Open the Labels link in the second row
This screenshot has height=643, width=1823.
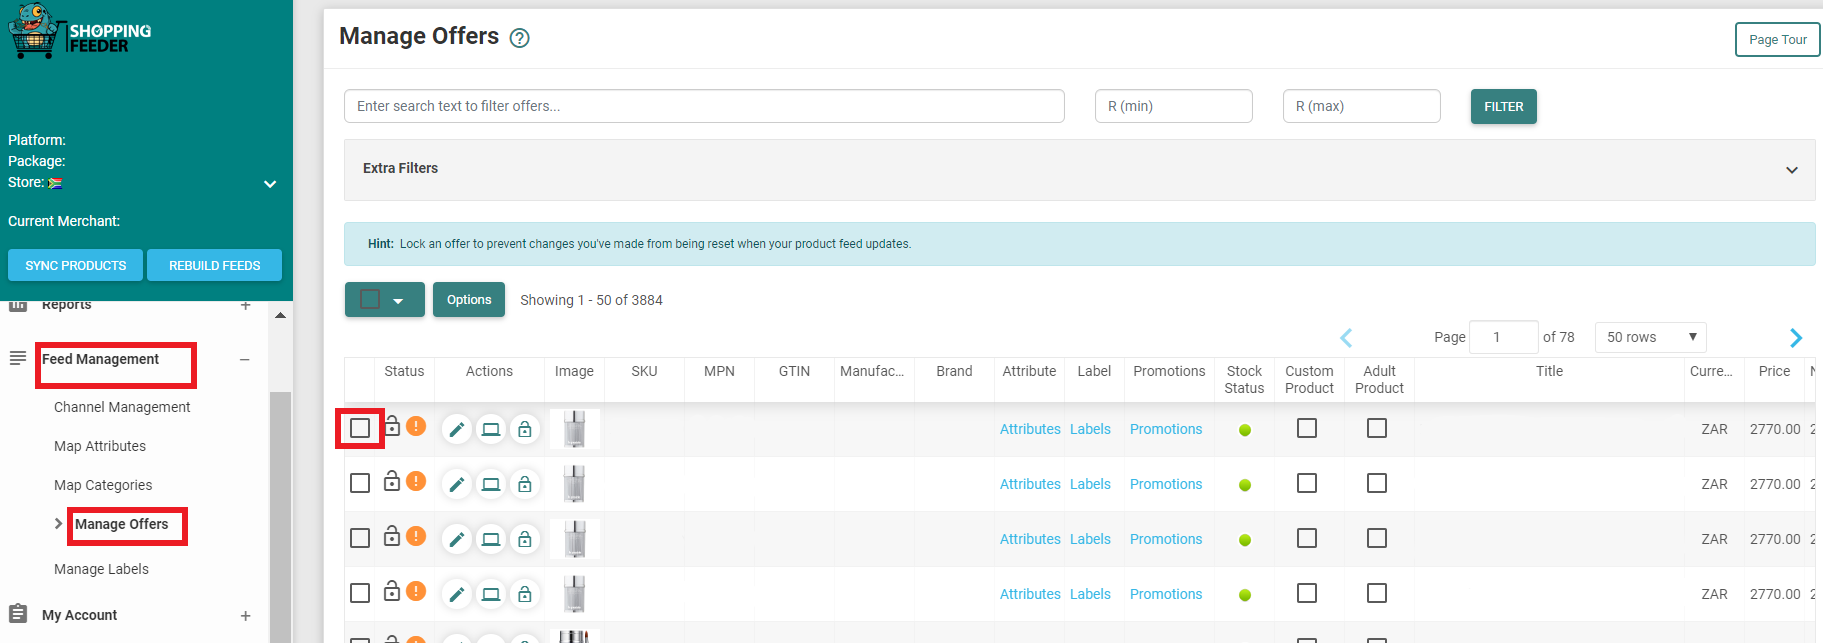1090,484
